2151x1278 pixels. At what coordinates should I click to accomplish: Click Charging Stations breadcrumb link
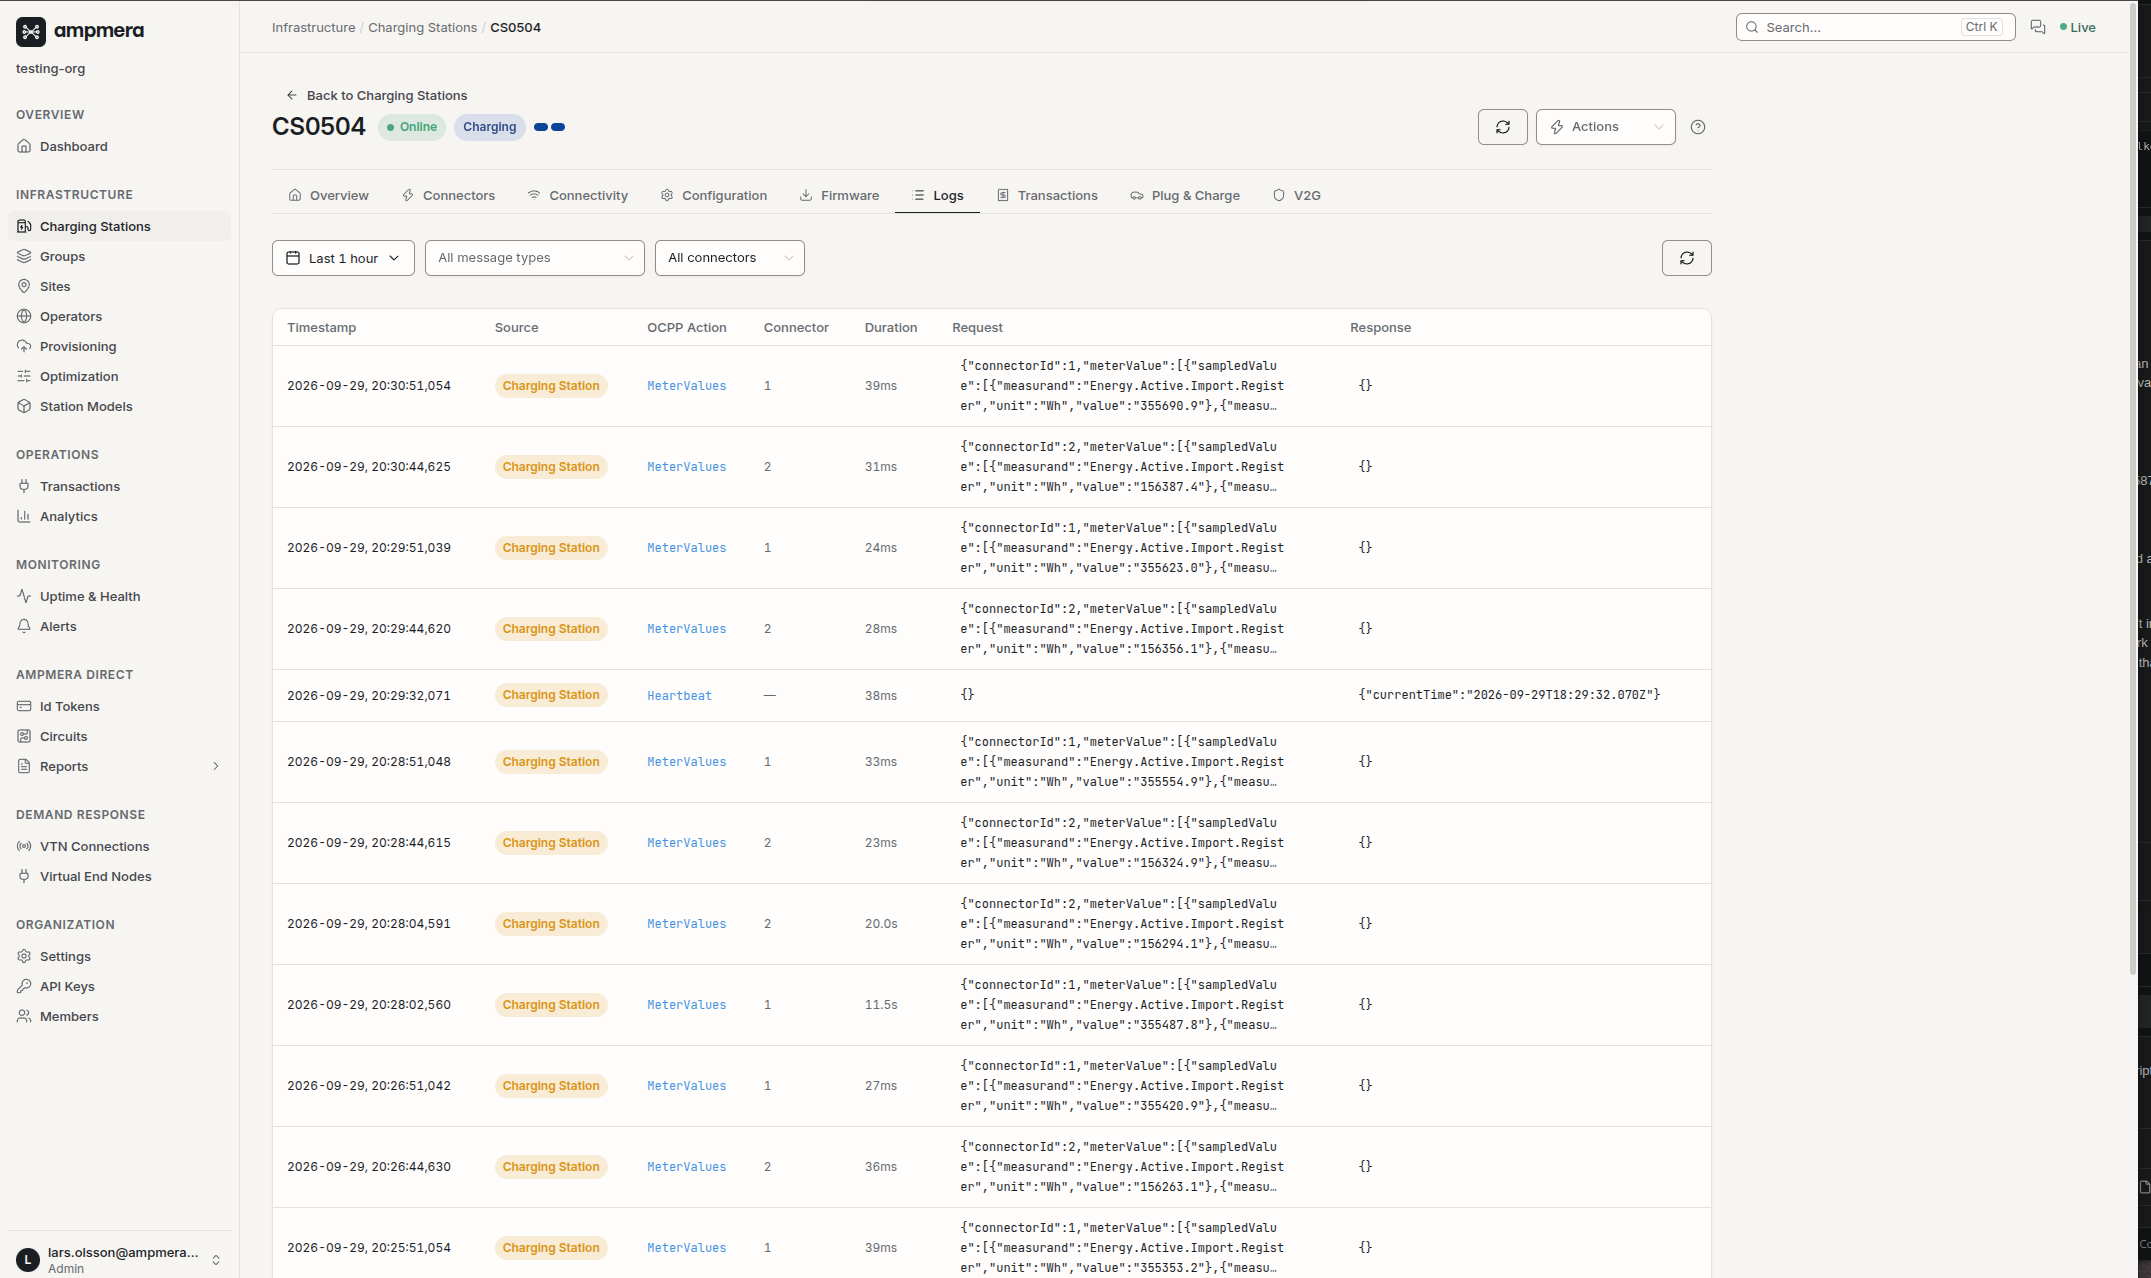[x=422, y=27]
